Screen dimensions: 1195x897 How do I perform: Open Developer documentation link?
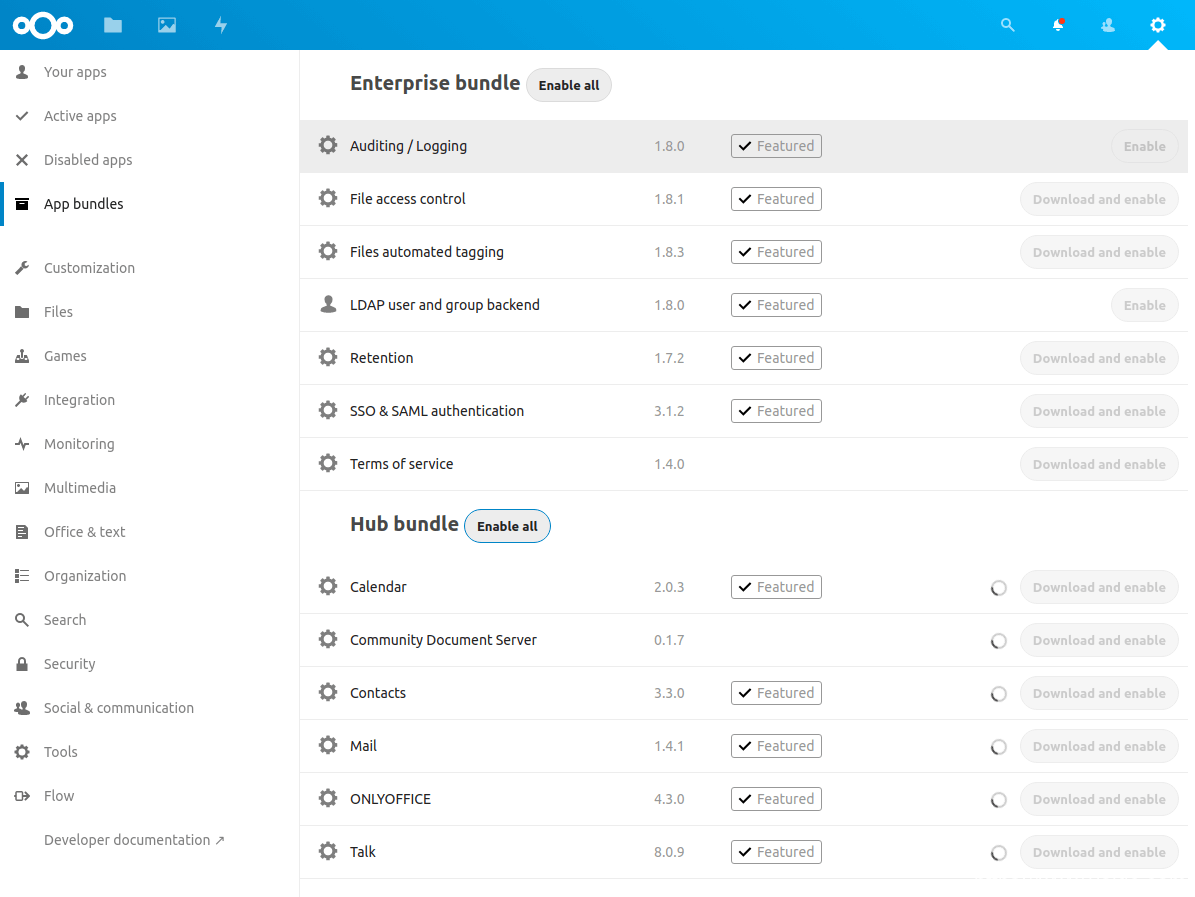point(134,840)
